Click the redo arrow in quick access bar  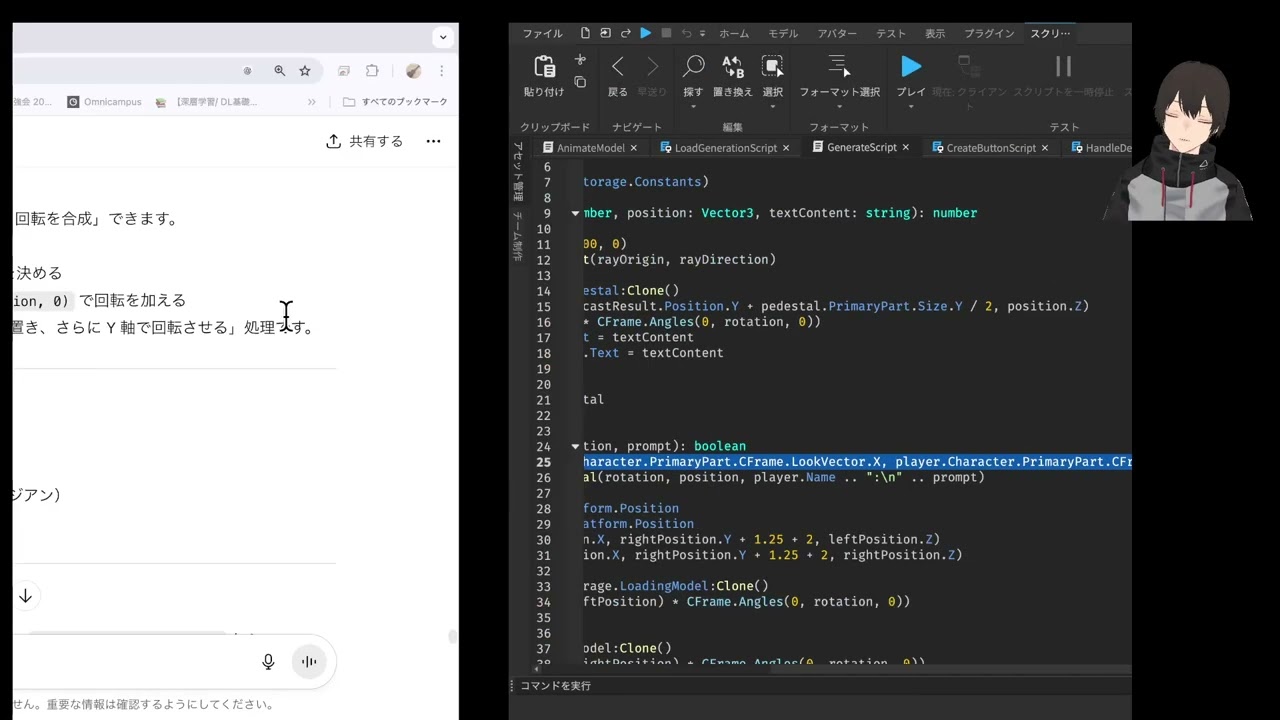pos(625,33)
